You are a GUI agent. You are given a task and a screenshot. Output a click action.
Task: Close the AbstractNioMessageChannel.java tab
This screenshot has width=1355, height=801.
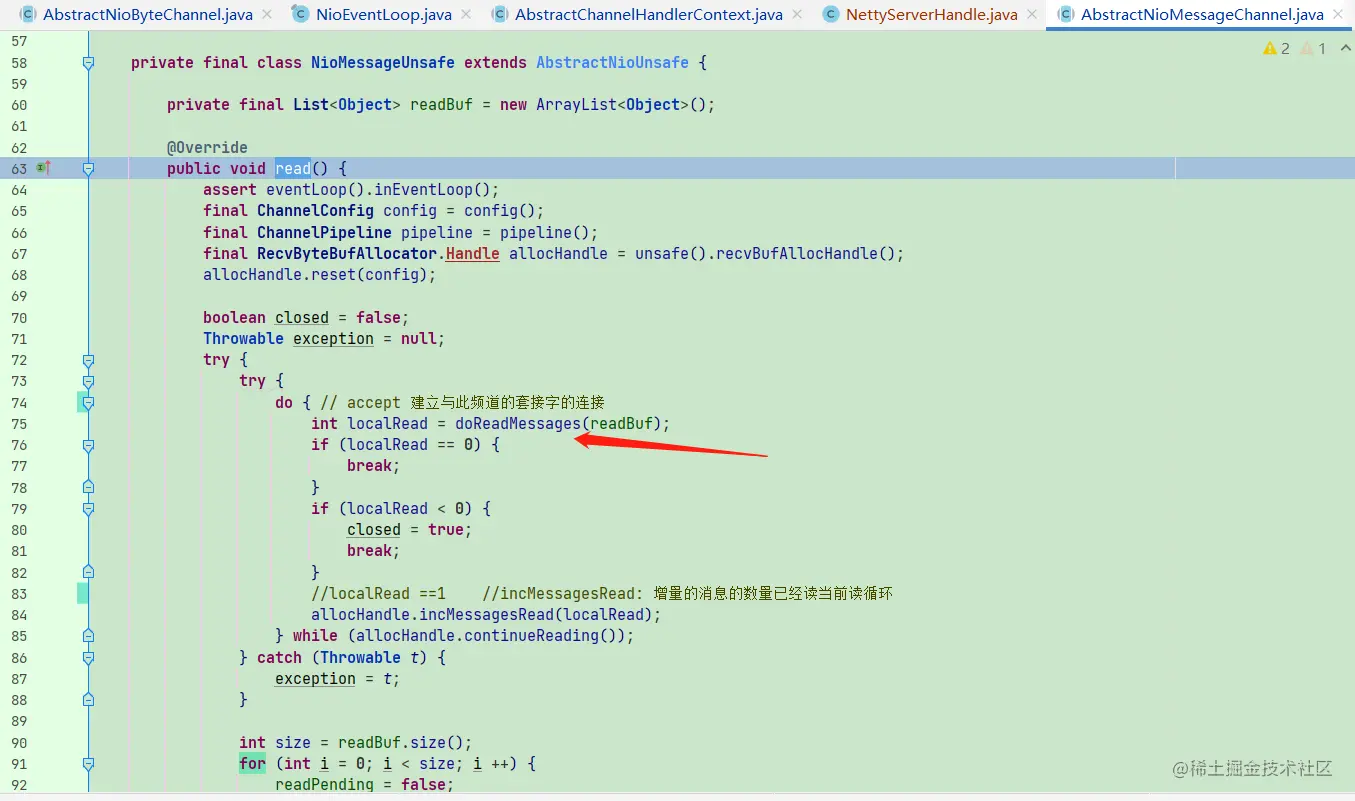(1337, 15)
